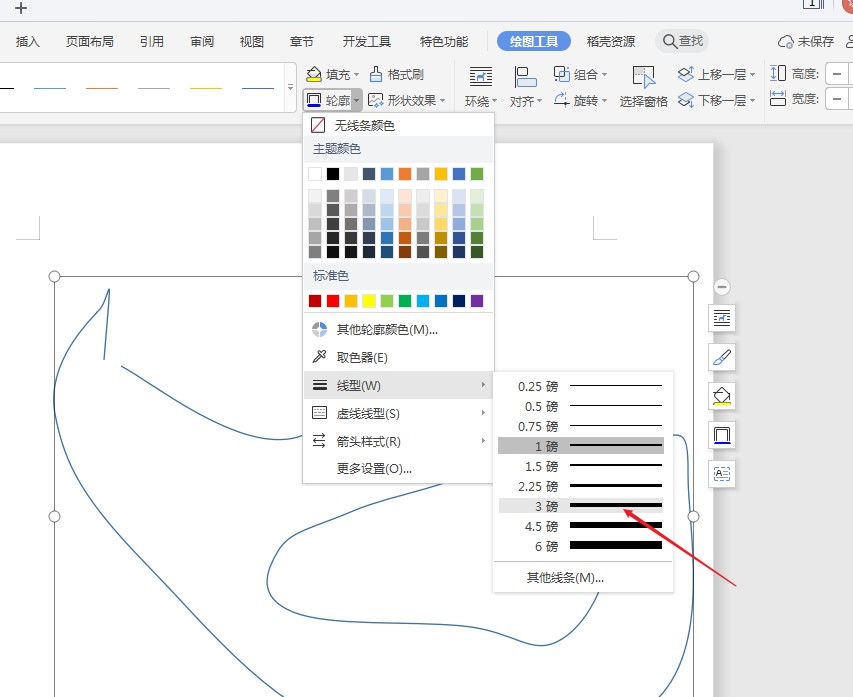Click the fill bucket icon in floating toolbar
The width and height of the screenshot is (853, 697).
pyautogui.click(x=722, y=396)
